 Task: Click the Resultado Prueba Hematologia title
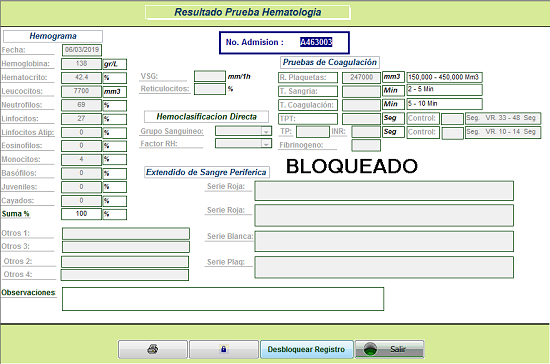pyautogui.click(x=248, y=12)
